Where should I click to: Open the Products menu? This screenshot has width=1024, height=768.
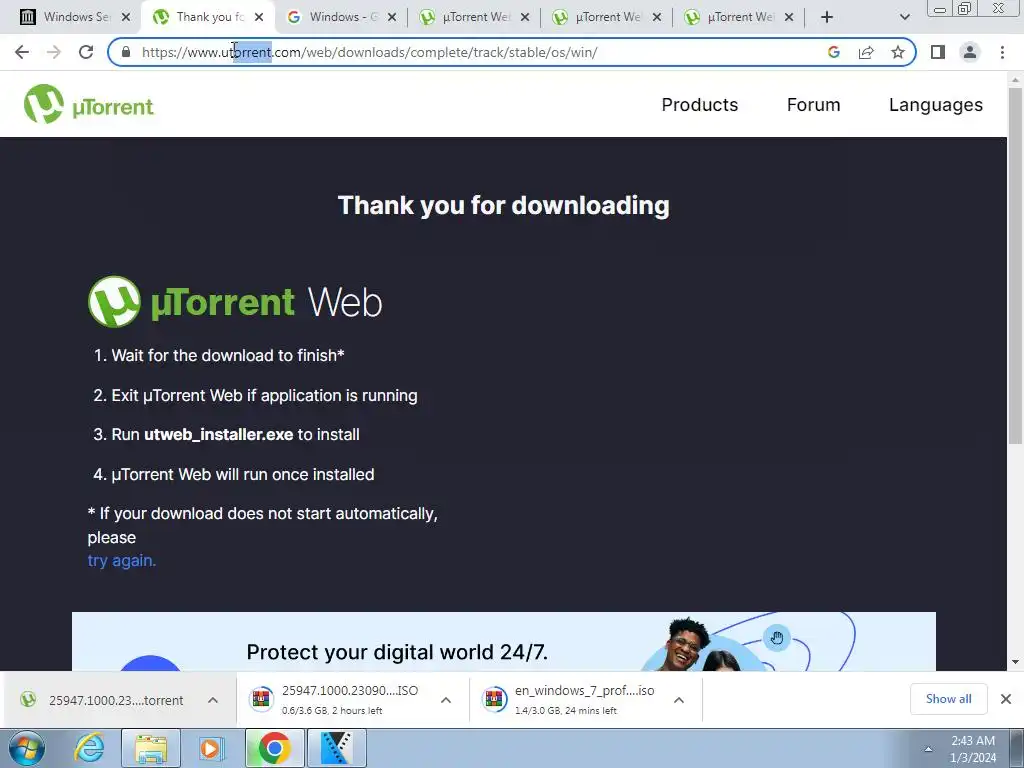699,104
